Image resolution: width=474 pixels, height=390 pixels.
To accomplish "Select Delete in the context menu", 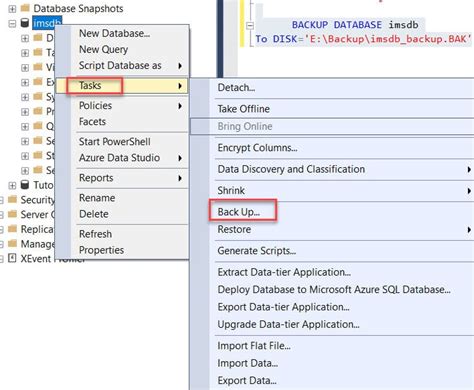I will 123,214.
